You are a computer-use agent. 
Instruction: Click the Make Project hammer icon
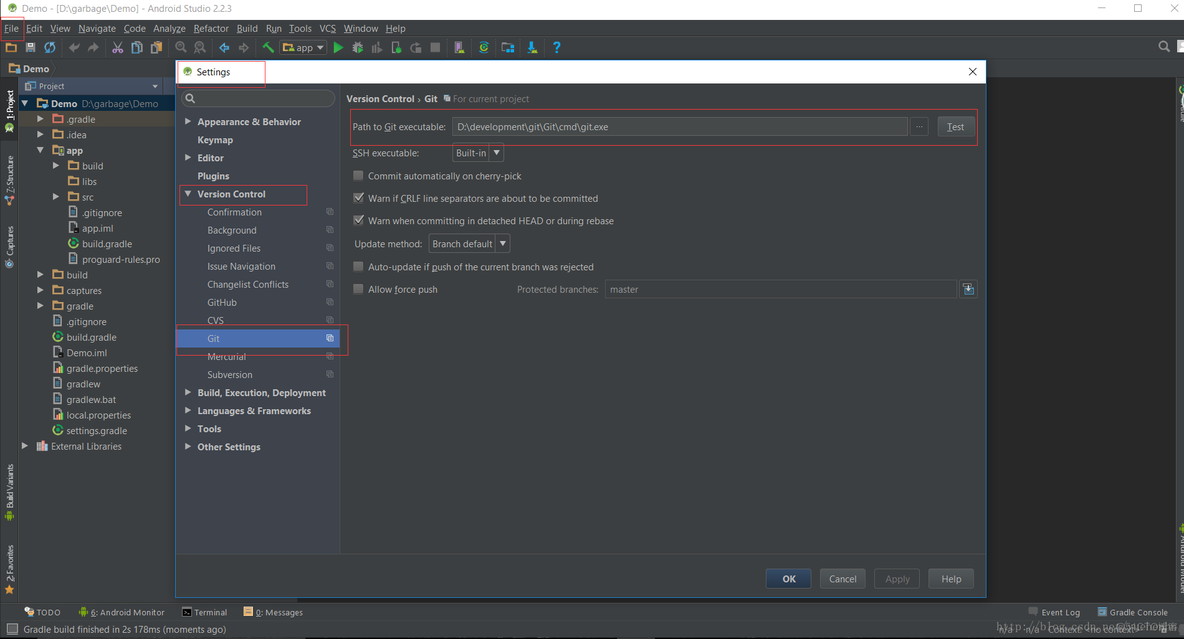pyautogui.click(x=268, y=47)
